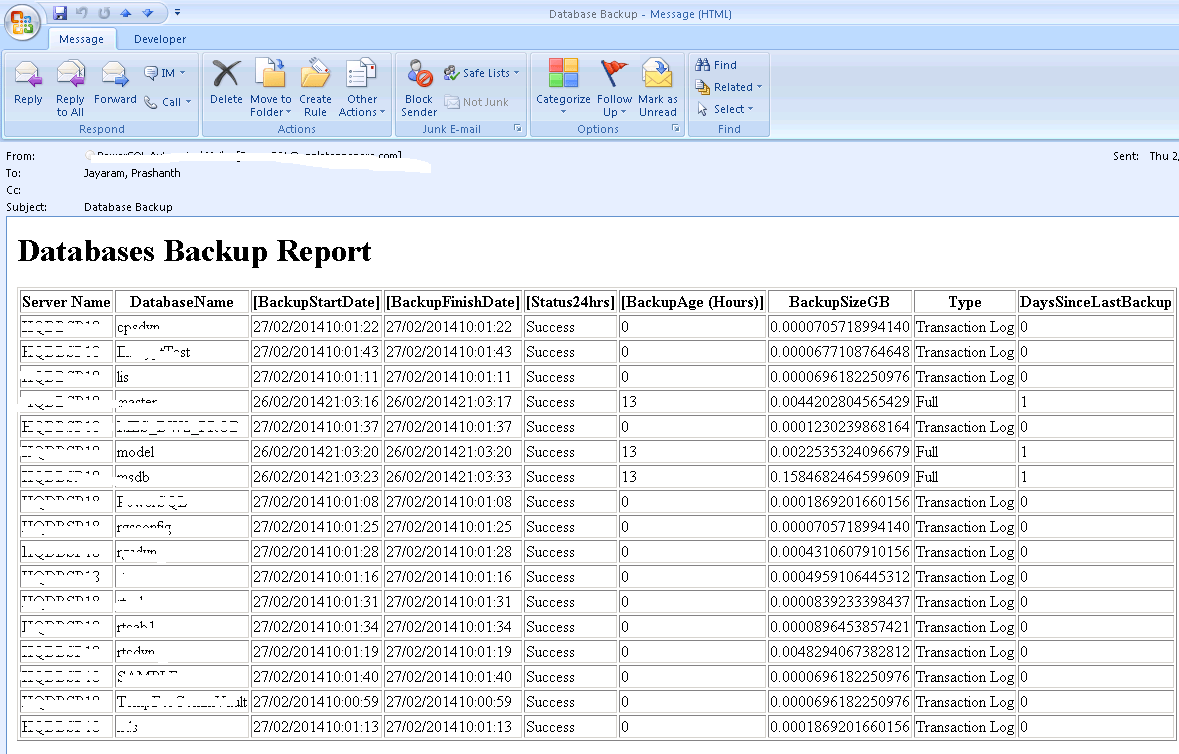
Task: Switch to the Developer tab
Action: click(160, 39)
